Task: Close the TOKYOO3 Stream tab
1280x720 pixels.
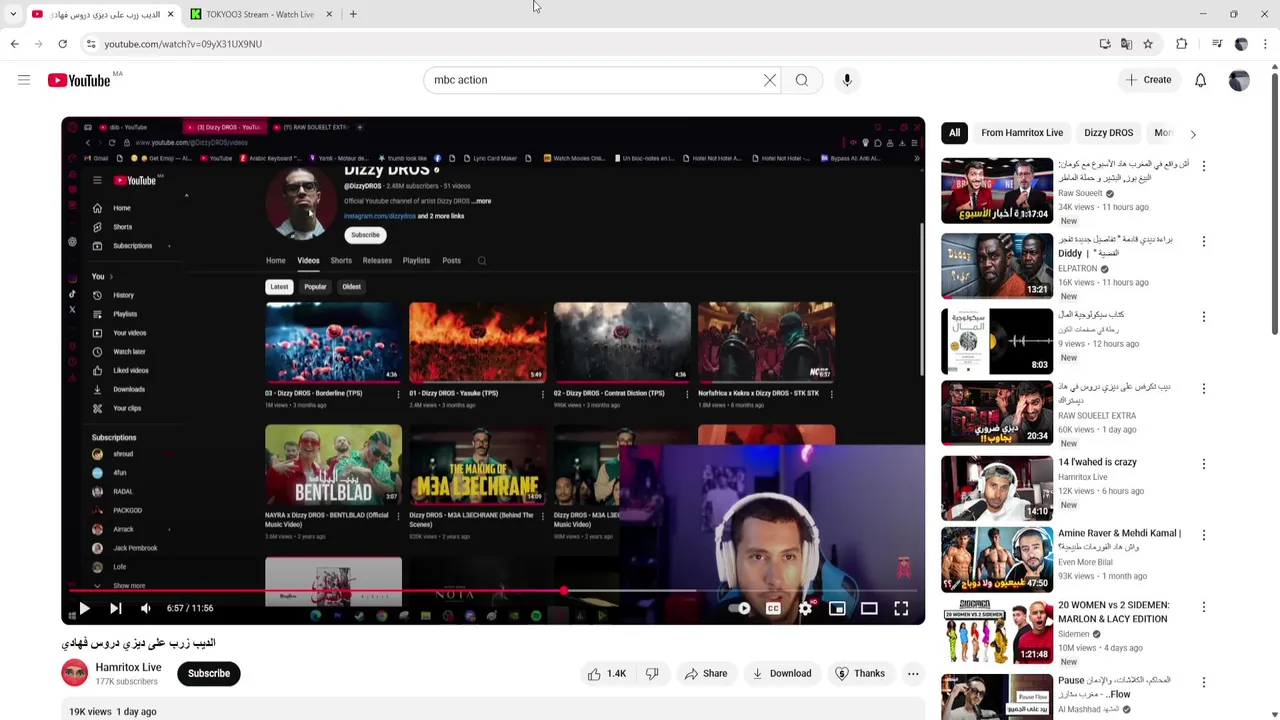Action: point(328,14)
